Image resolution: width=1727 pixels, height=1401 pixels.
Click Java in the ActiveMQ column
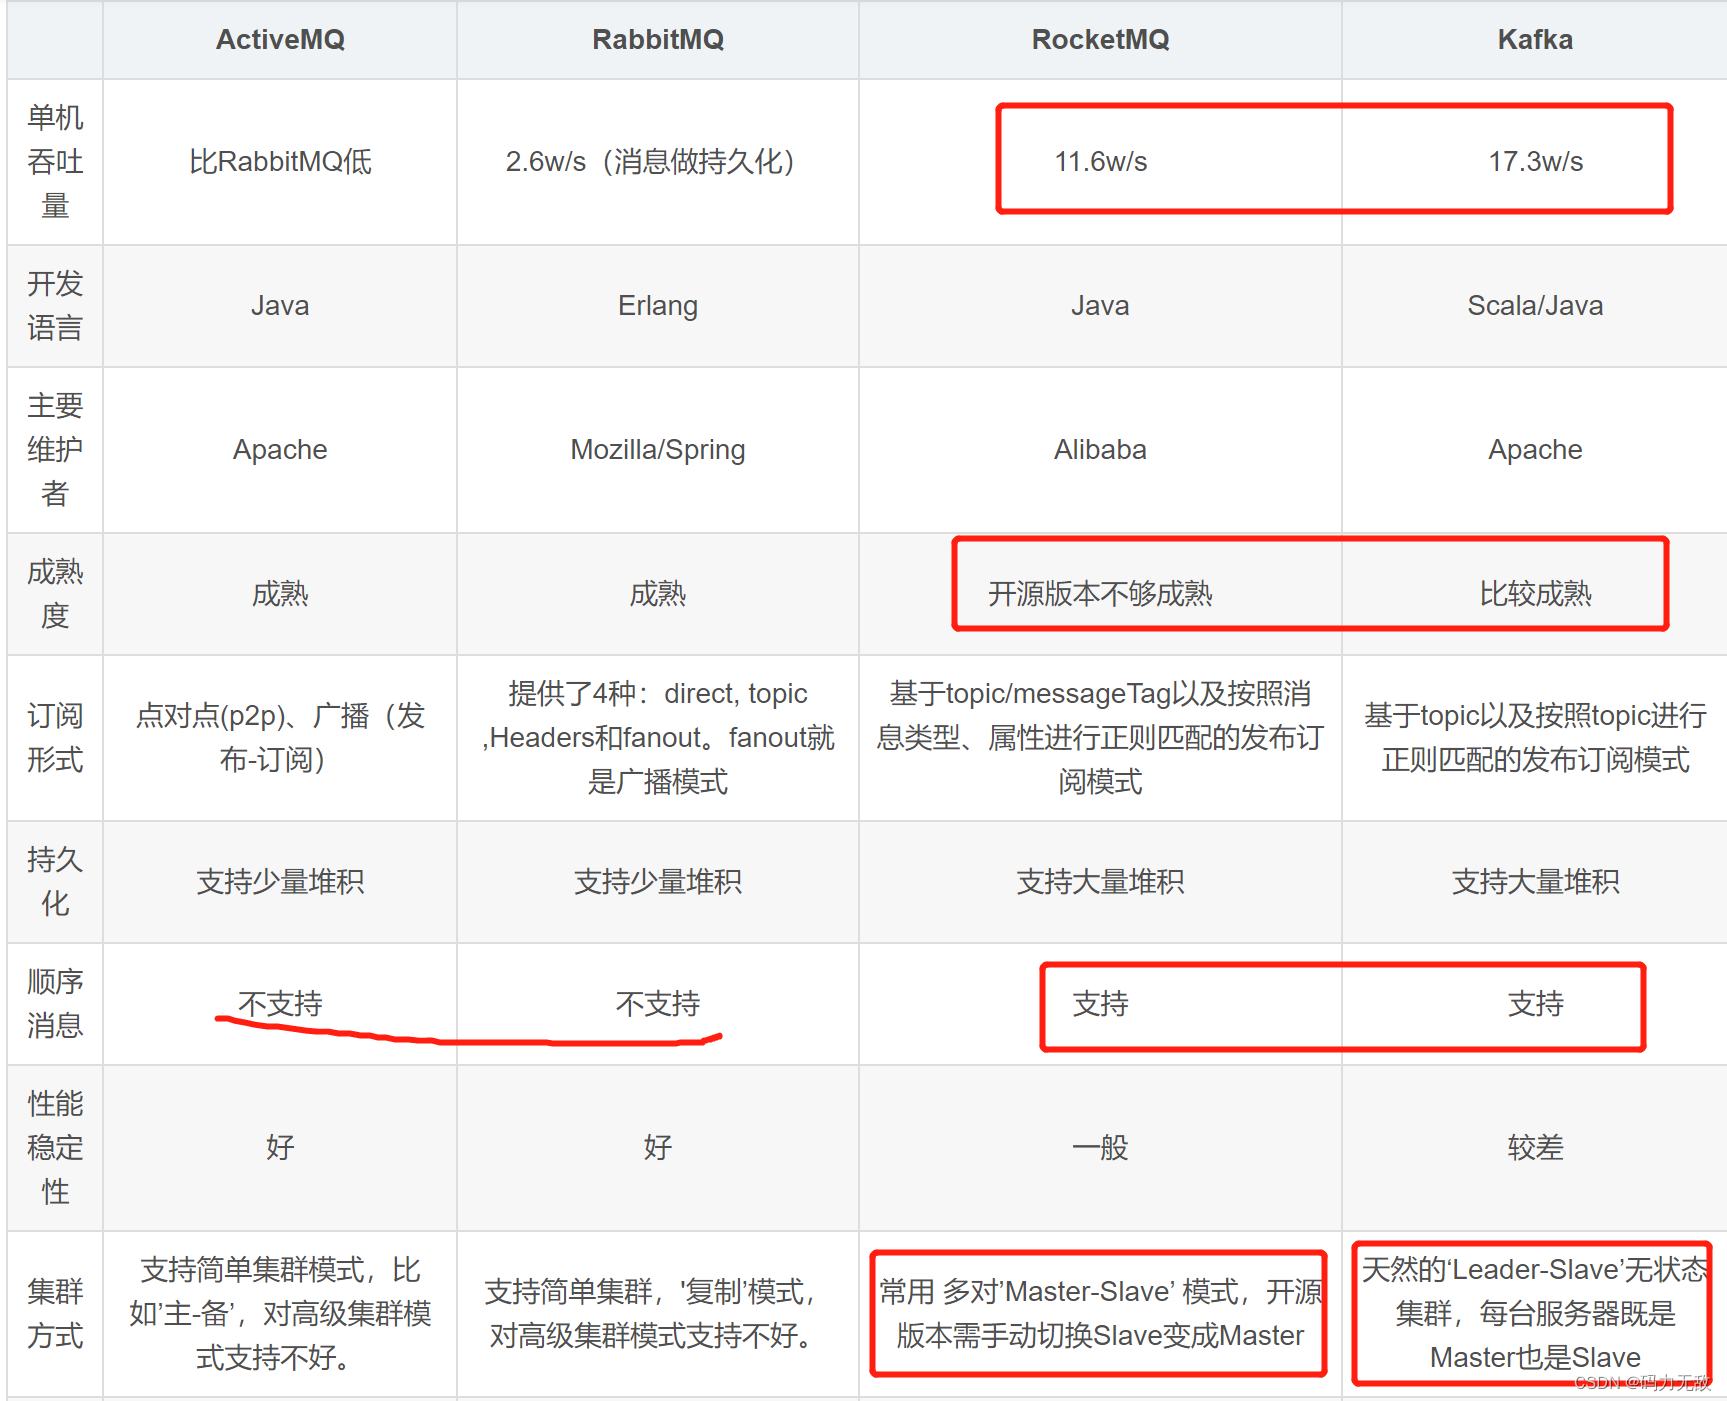(x=280, y=306)
